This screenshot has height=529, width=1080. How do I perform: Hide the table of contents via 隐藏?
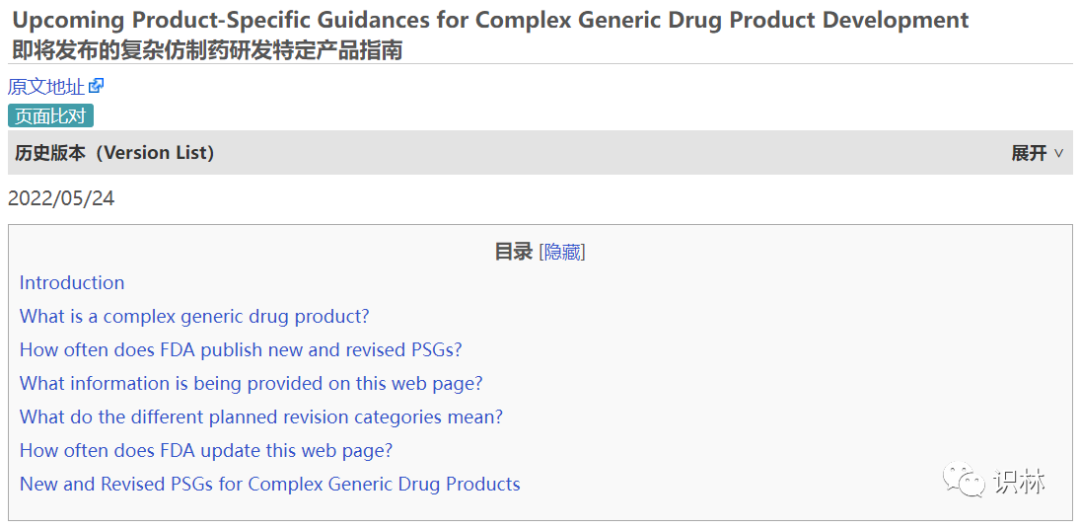pyautogui.click(x=562, y=252)
